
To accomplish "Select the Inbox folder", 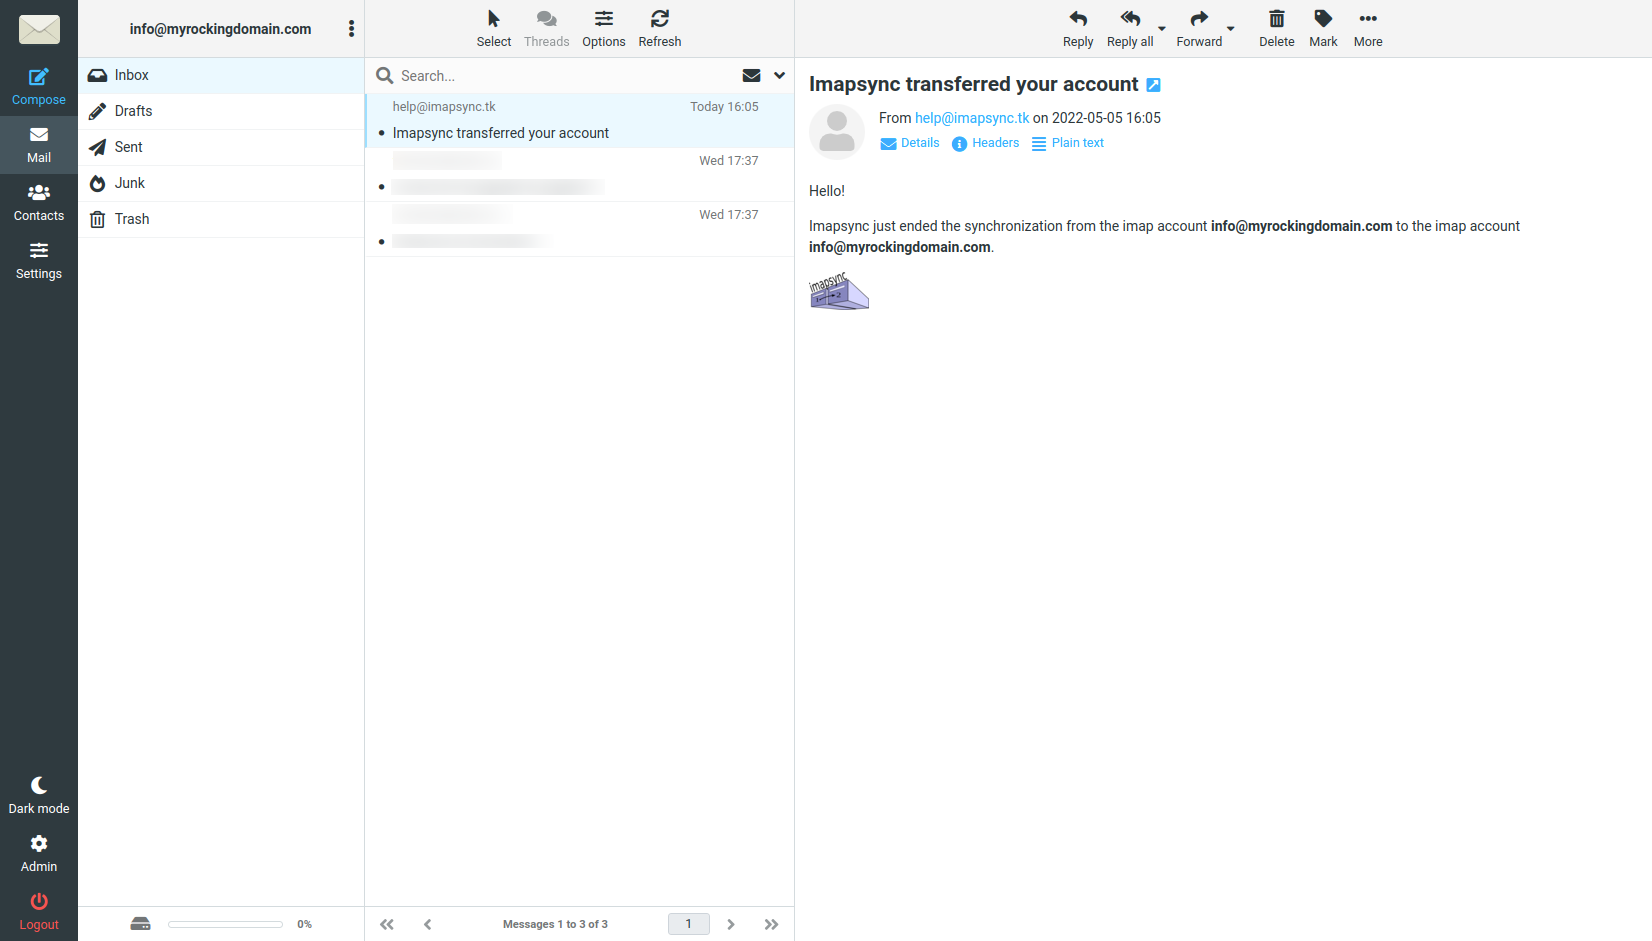I will (221, 75).
